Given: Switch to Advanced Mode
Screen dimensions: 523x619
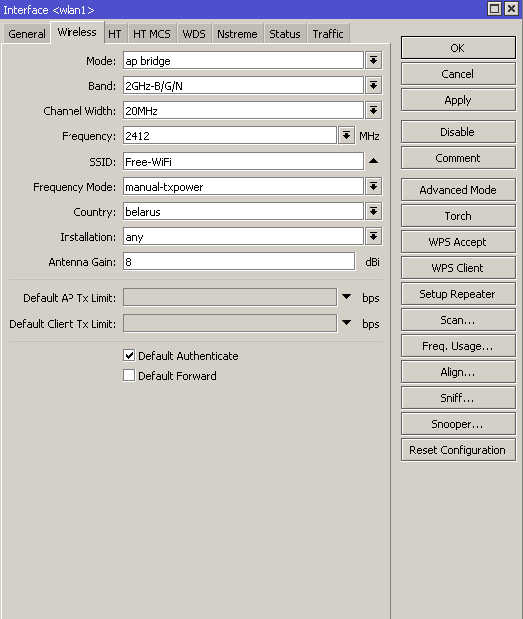Looking at the screenshot, I should click(458, 190).
